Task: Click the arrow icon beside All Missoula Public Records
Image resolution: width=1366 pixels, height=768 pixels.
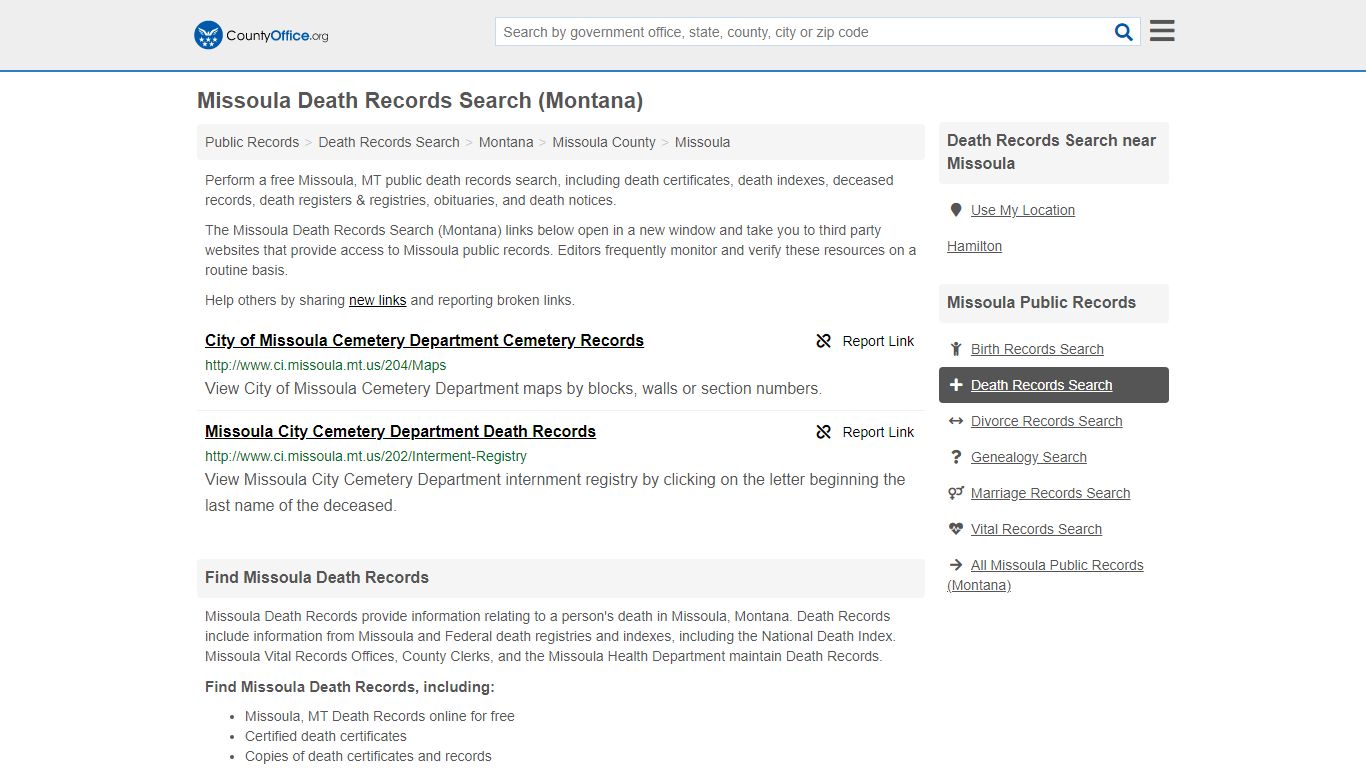Action: [955, 565]
